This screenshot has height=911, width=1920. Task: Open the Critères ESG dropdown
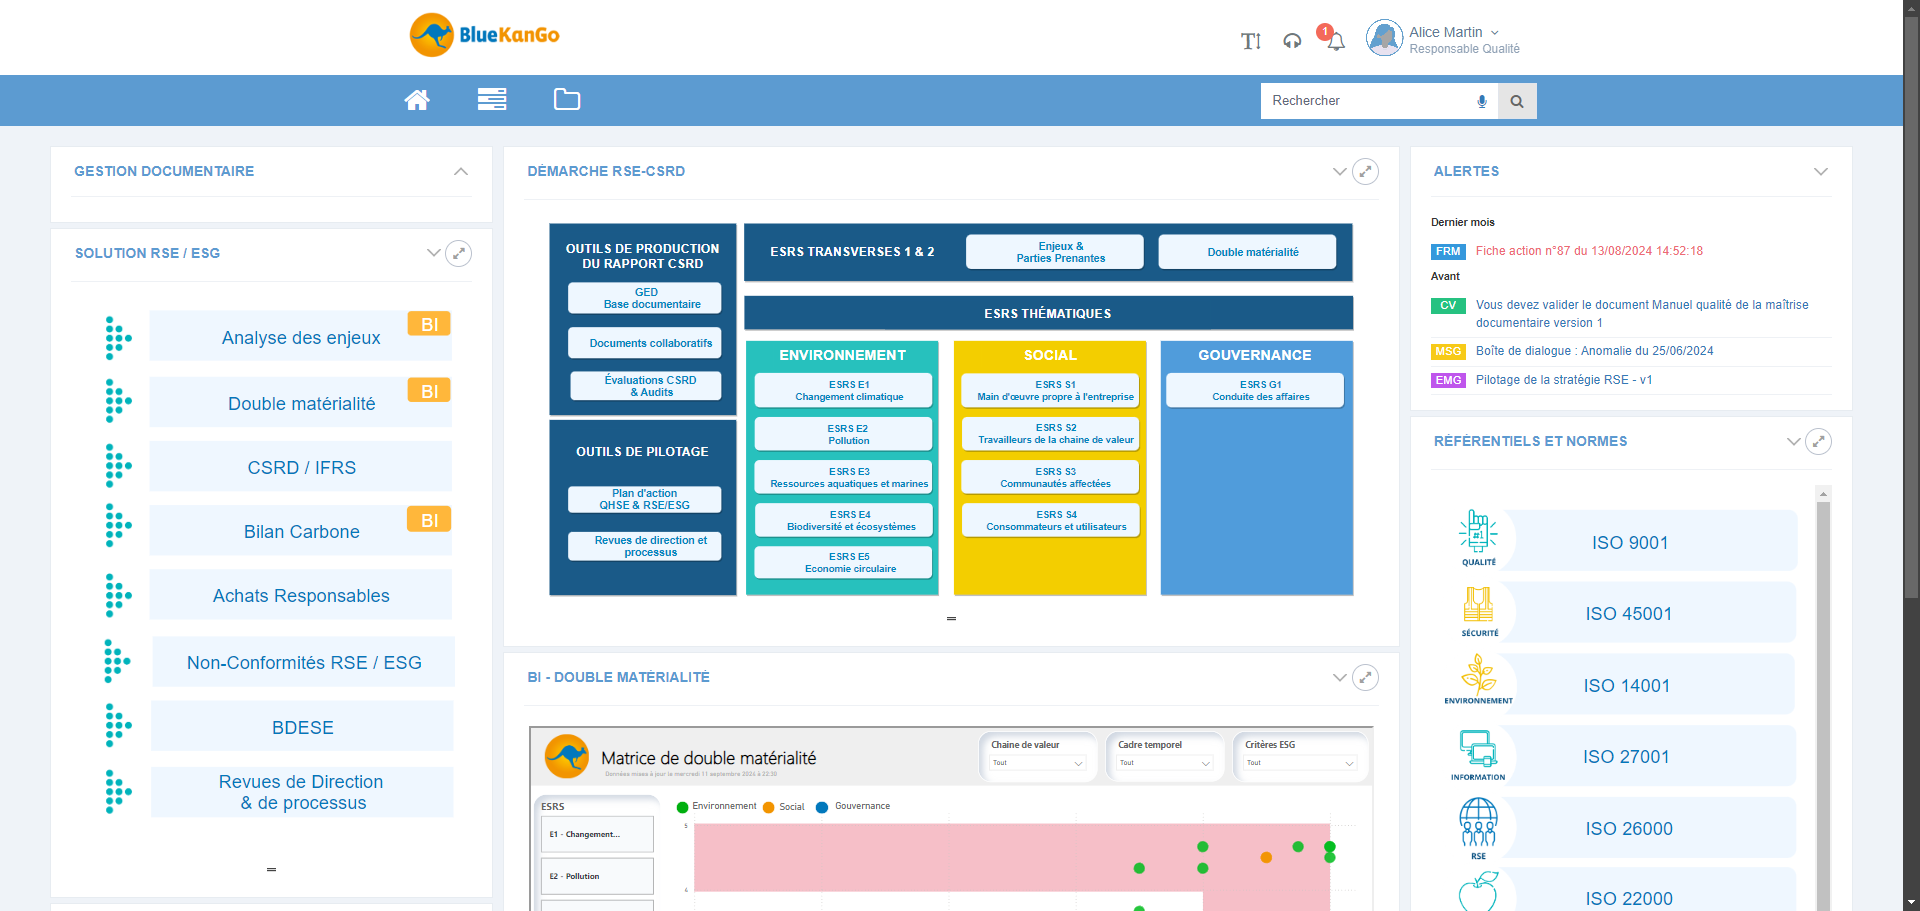(x=1300, y=763)
